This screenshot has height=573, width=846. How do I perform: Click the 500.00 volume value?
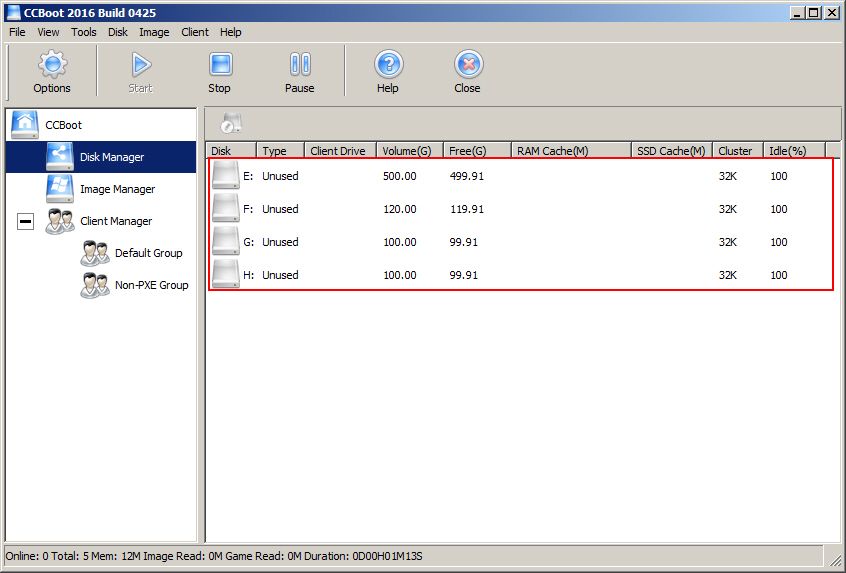point(400,176)
